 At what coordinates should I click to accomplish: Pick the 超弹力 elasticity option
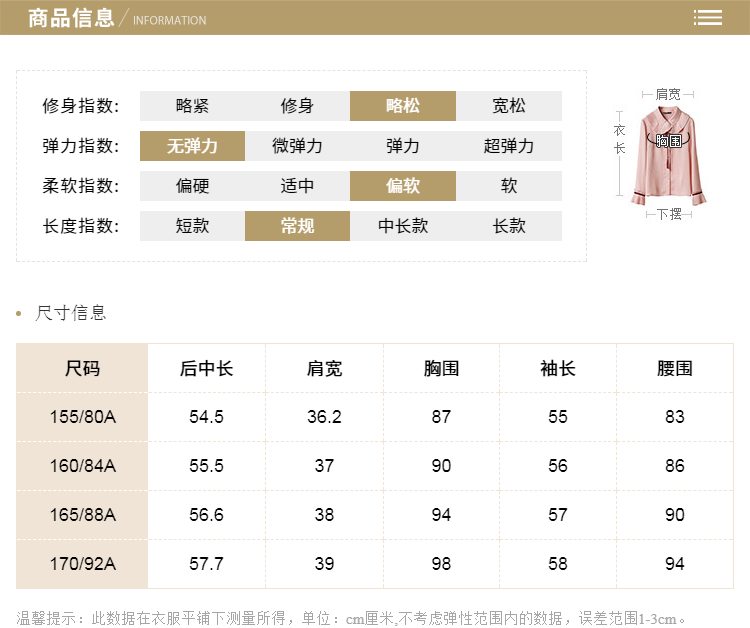[x=508, y=146]
